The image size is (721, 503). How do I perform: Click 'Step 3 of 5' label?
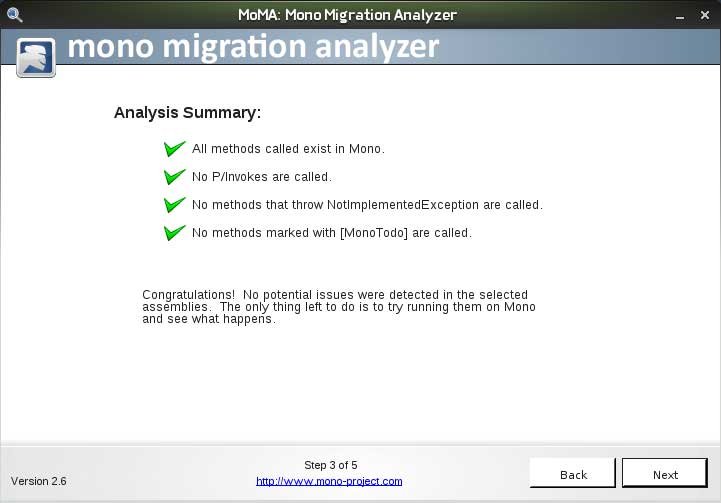point(331,465)
